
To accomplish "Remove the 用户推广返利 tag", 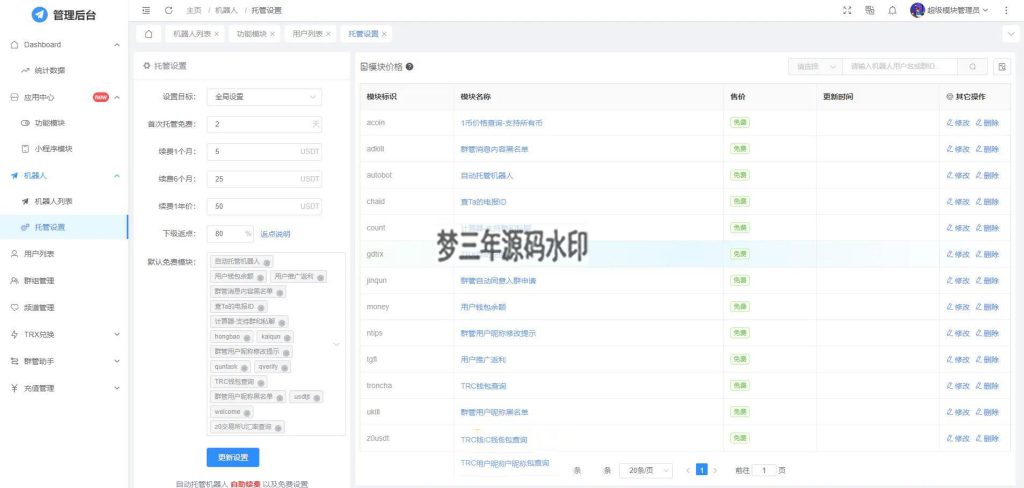I will (320, 277).
